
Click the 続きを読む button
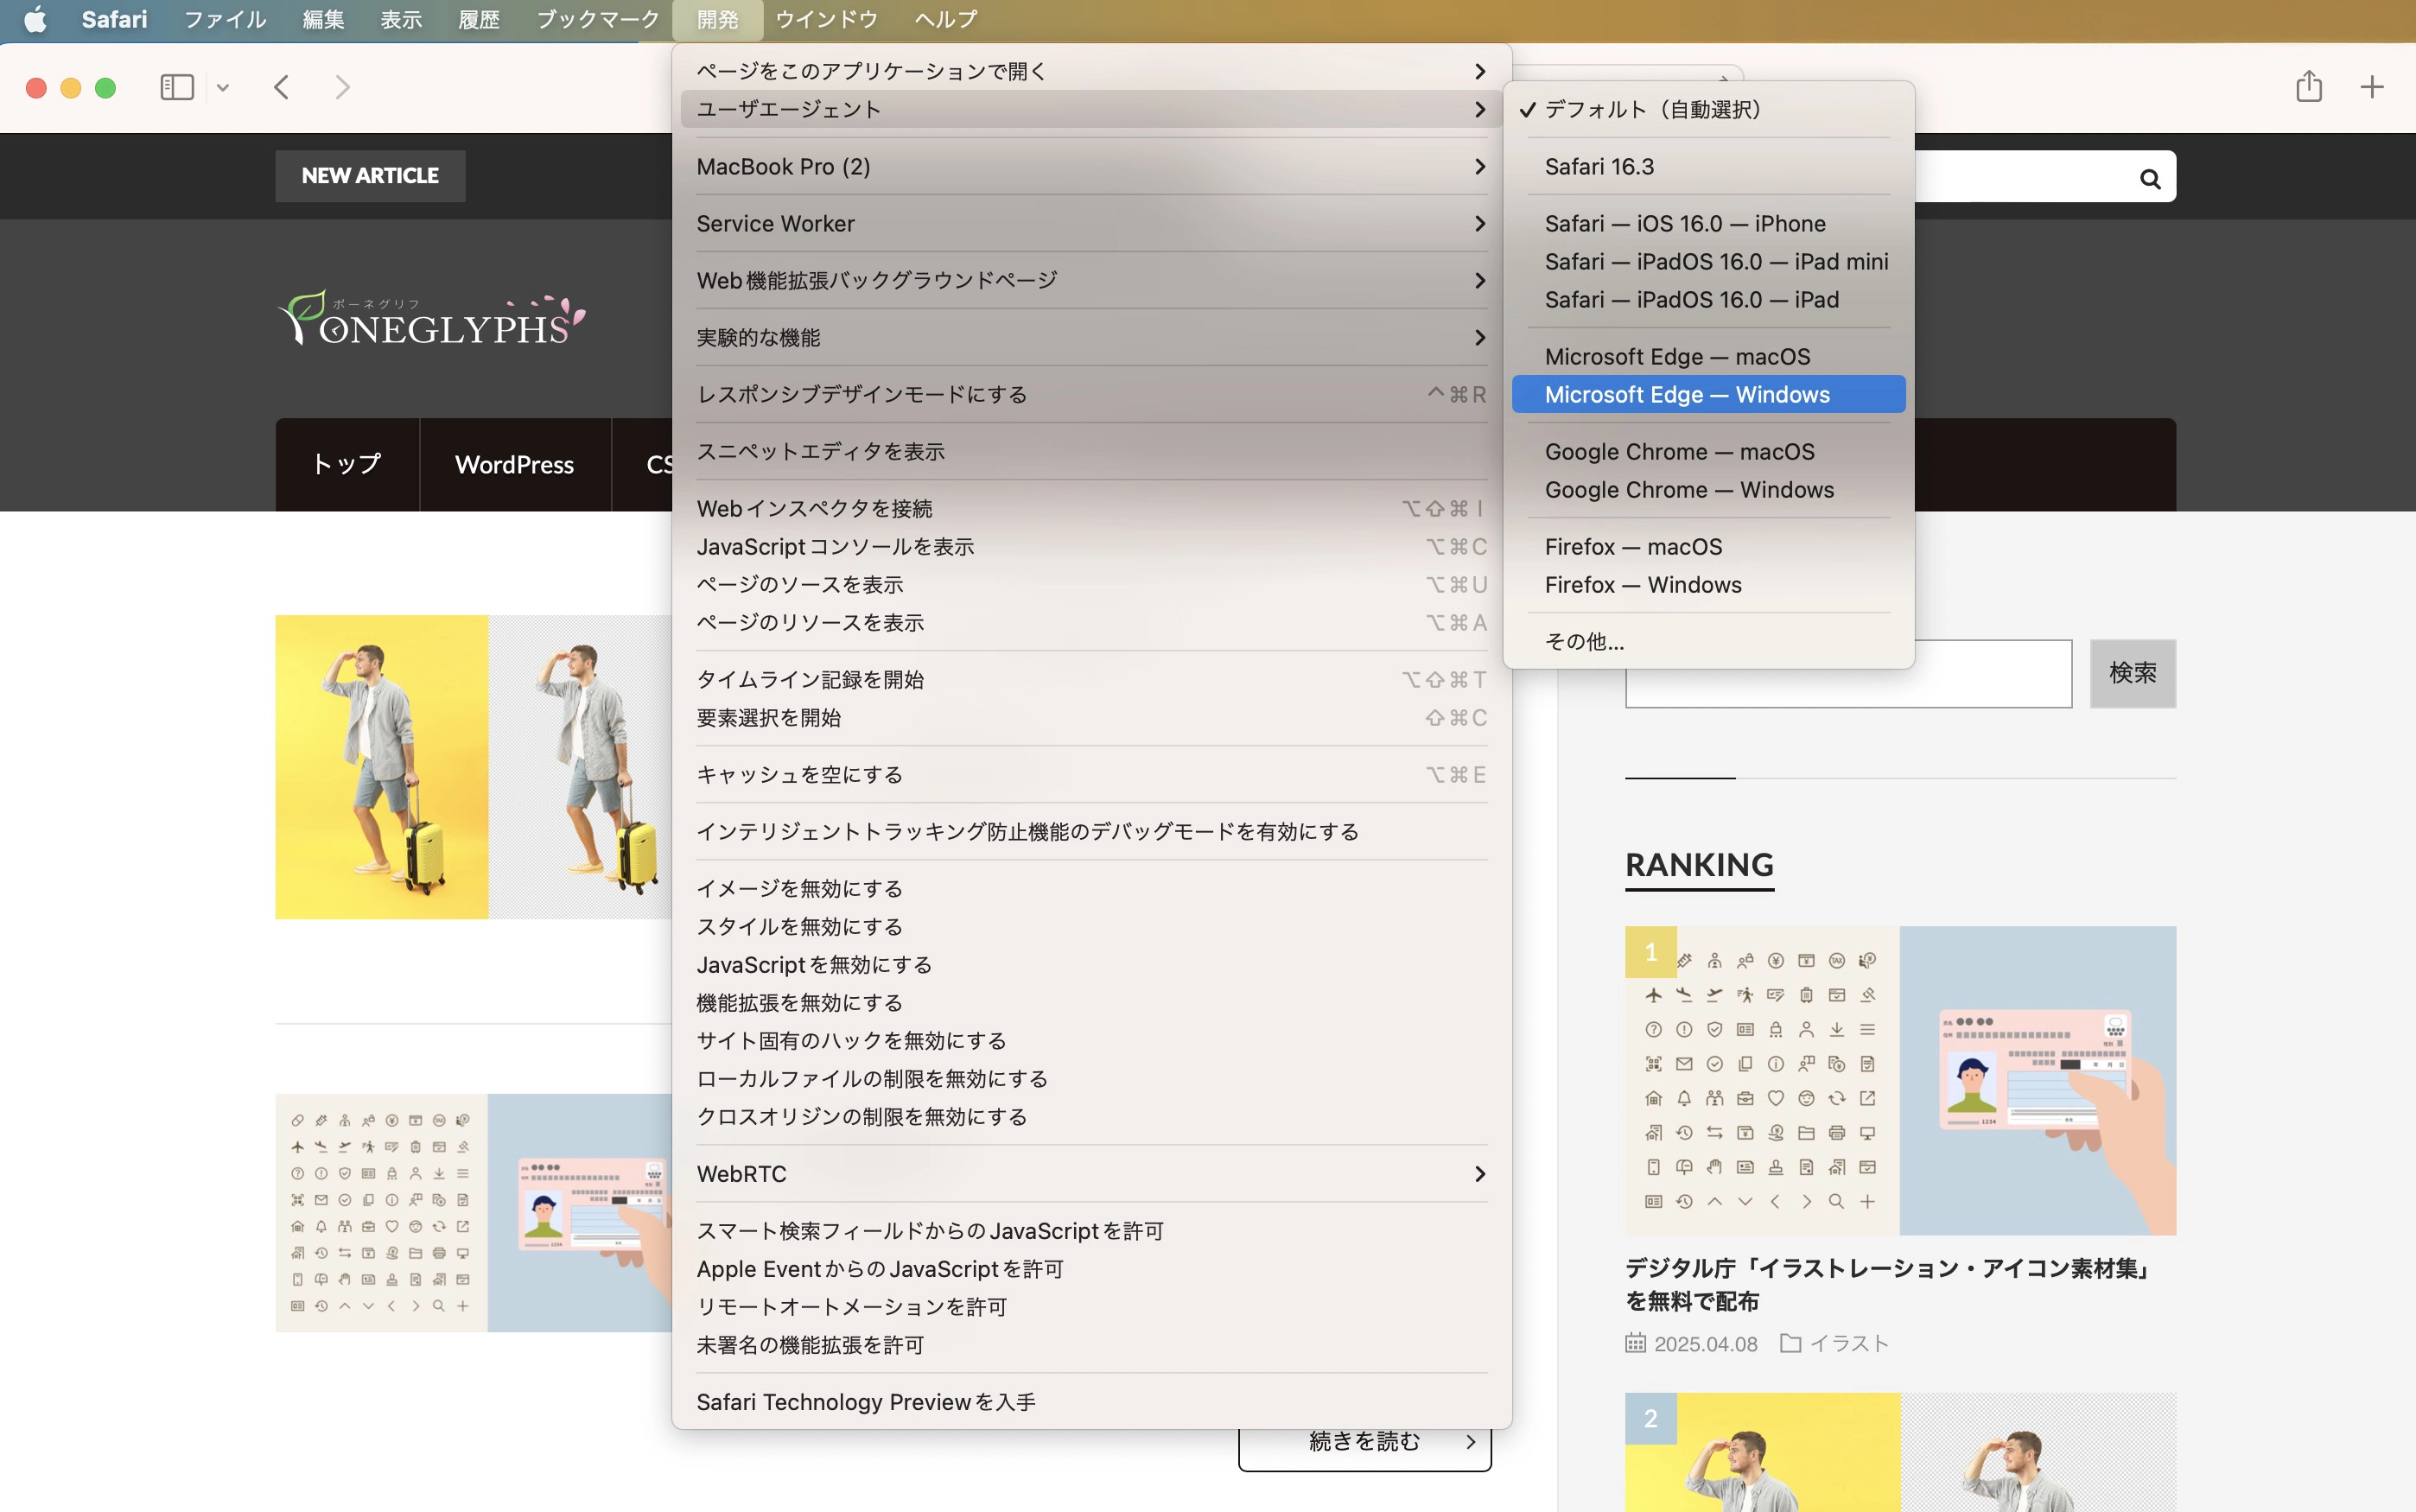pyautogui.click(x=1364, y=1441)
